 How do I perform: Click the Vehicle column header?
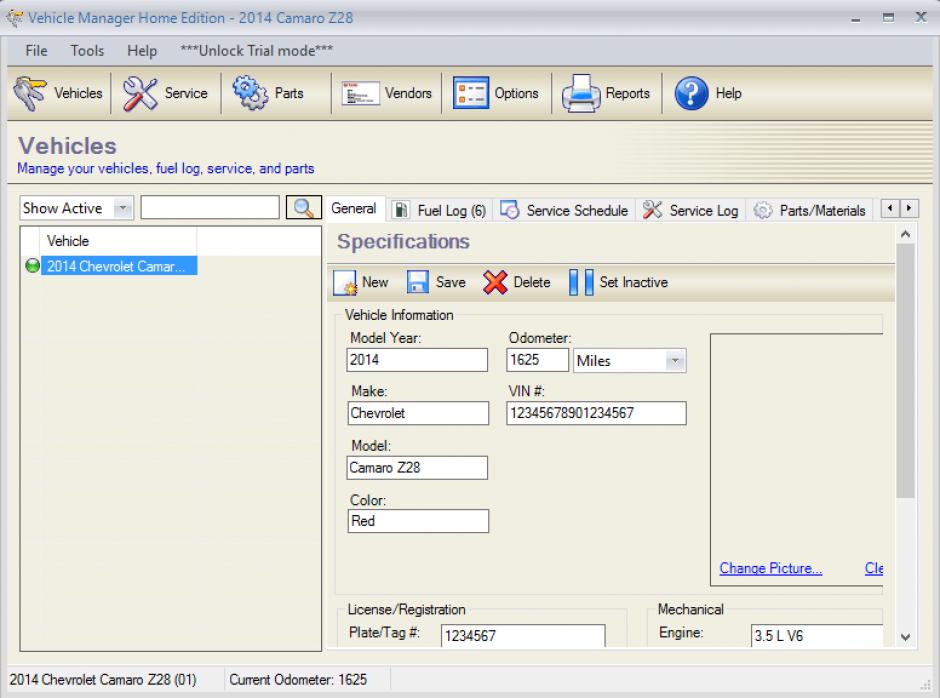coord(118,241)
